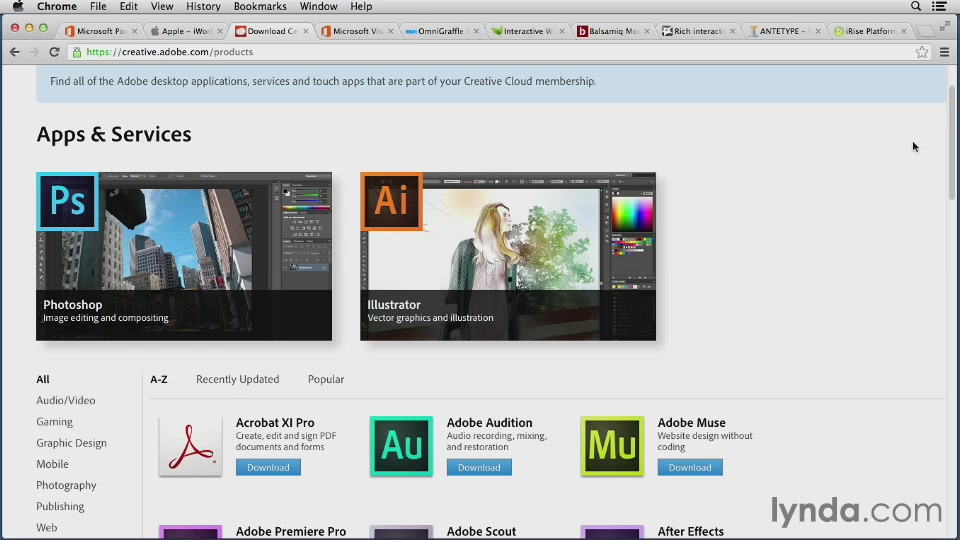The width and height of the screenshot is (960, 540).
Task: Click the browser forward arrow
Action: 34,52
